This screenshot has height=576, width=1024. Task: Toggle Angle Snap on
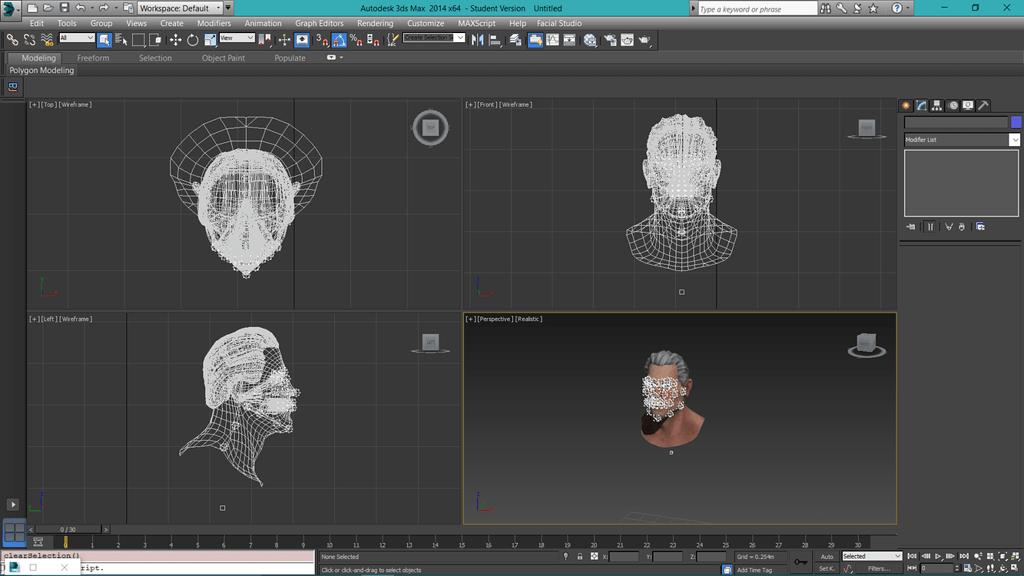[x=340, y=40]
